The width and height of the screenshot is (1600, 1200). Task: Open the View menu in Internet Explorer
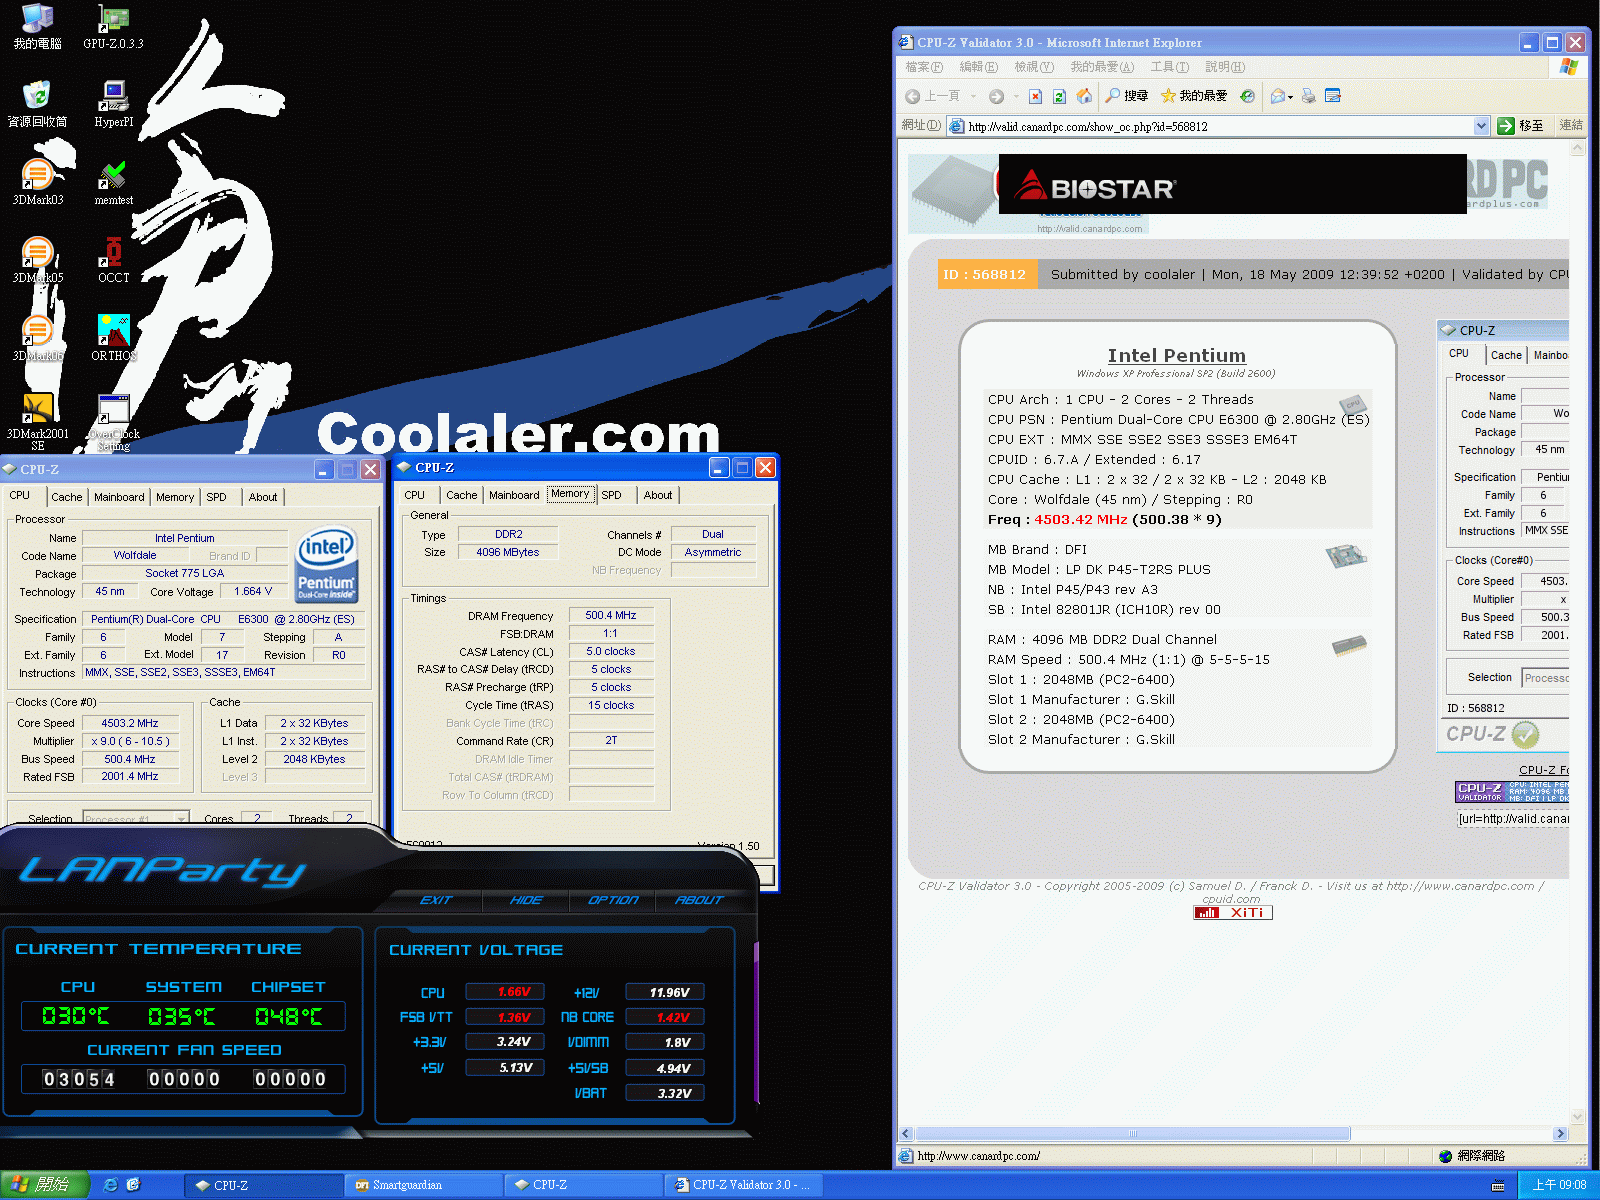coord(1033,67)
